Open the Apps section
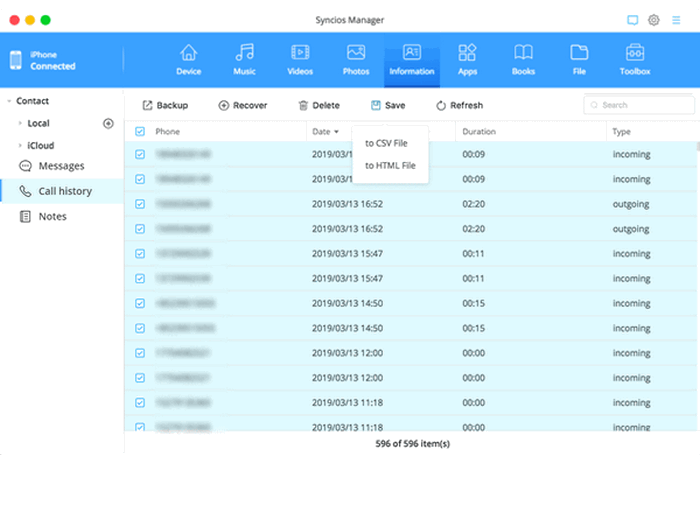This screenshot has width=700, height=506. point(467,60)
